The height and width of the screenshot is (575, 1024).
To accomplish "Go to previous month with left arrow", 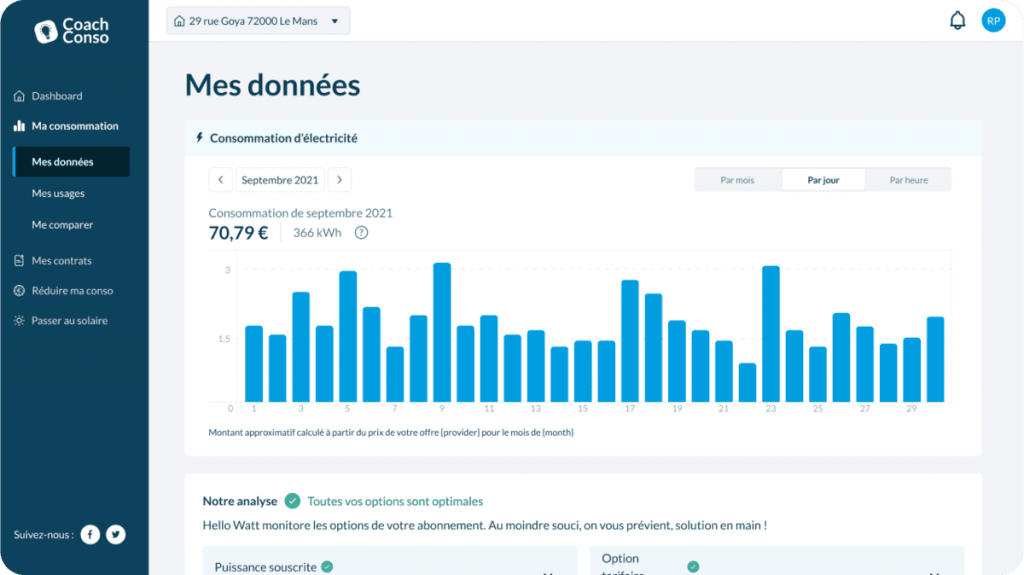I will (220, 180).
